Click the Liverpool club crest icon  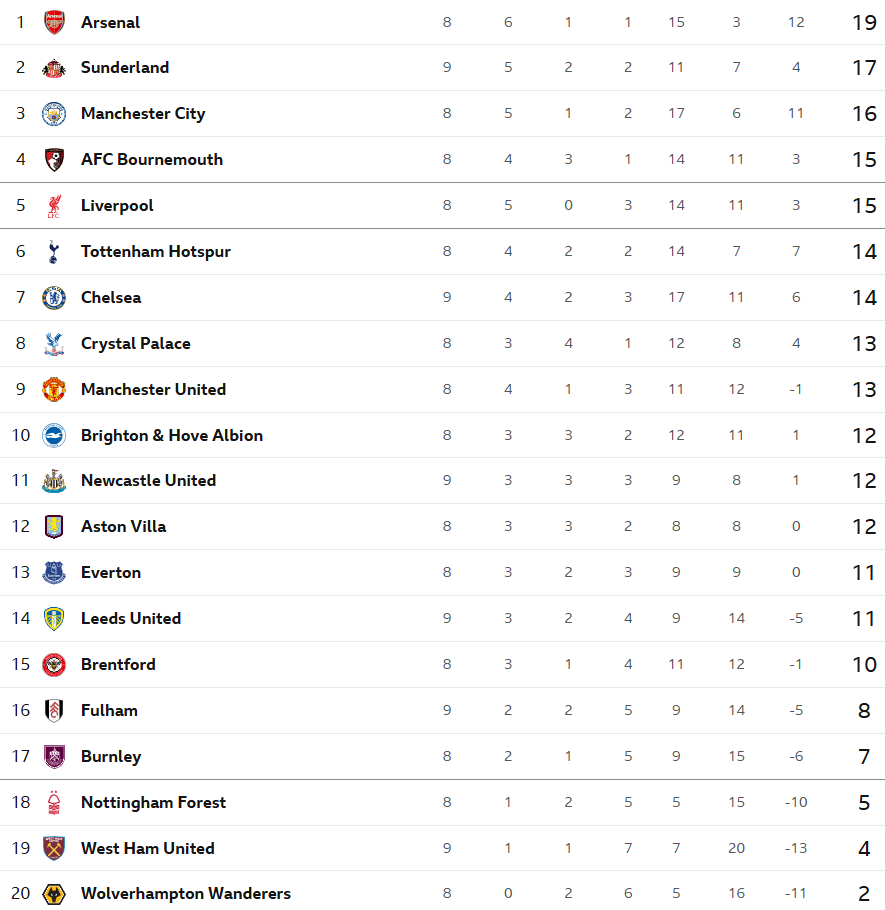(54, 206)
